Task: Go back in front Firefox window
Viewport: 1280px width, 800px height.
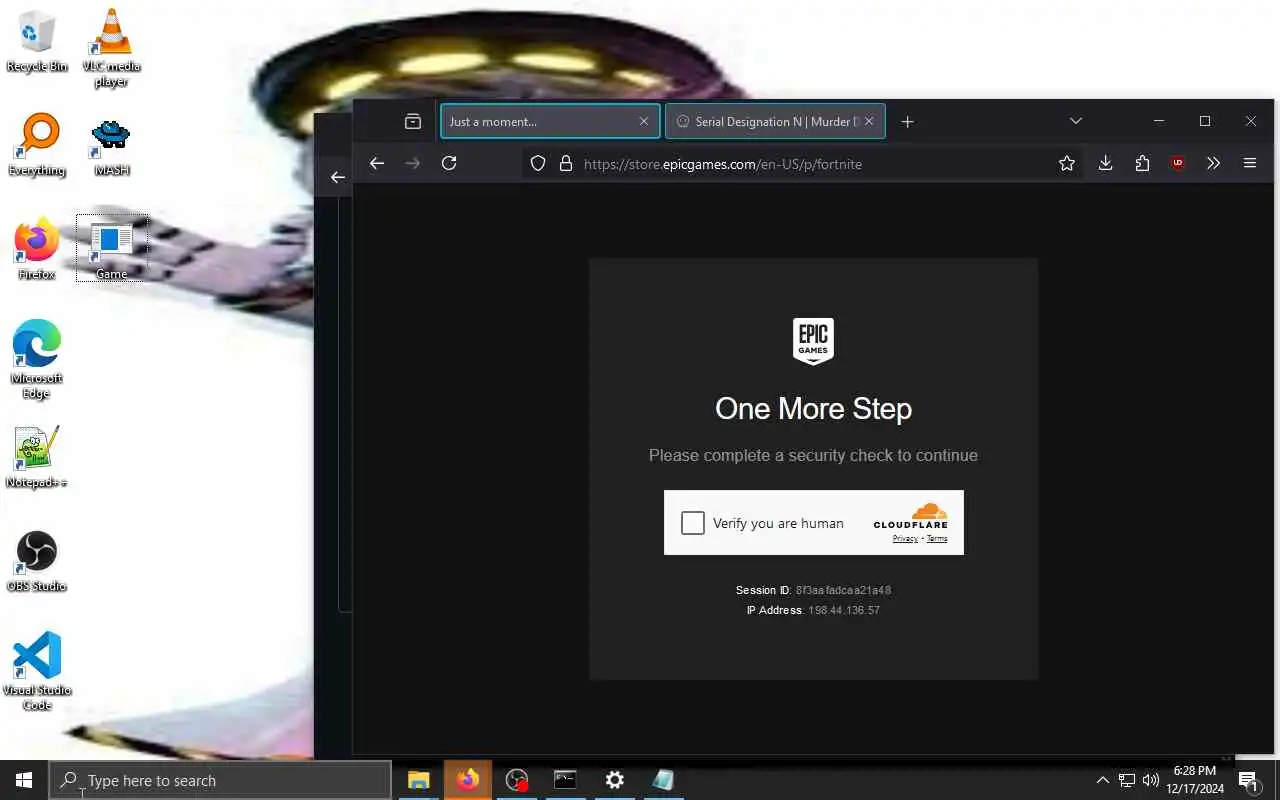Action: (377, 163)
